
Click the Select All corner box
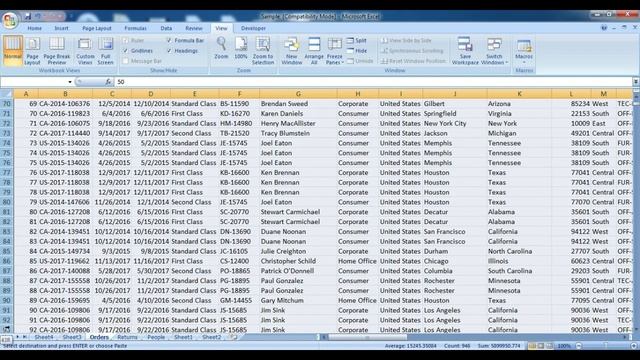[7, 94]
